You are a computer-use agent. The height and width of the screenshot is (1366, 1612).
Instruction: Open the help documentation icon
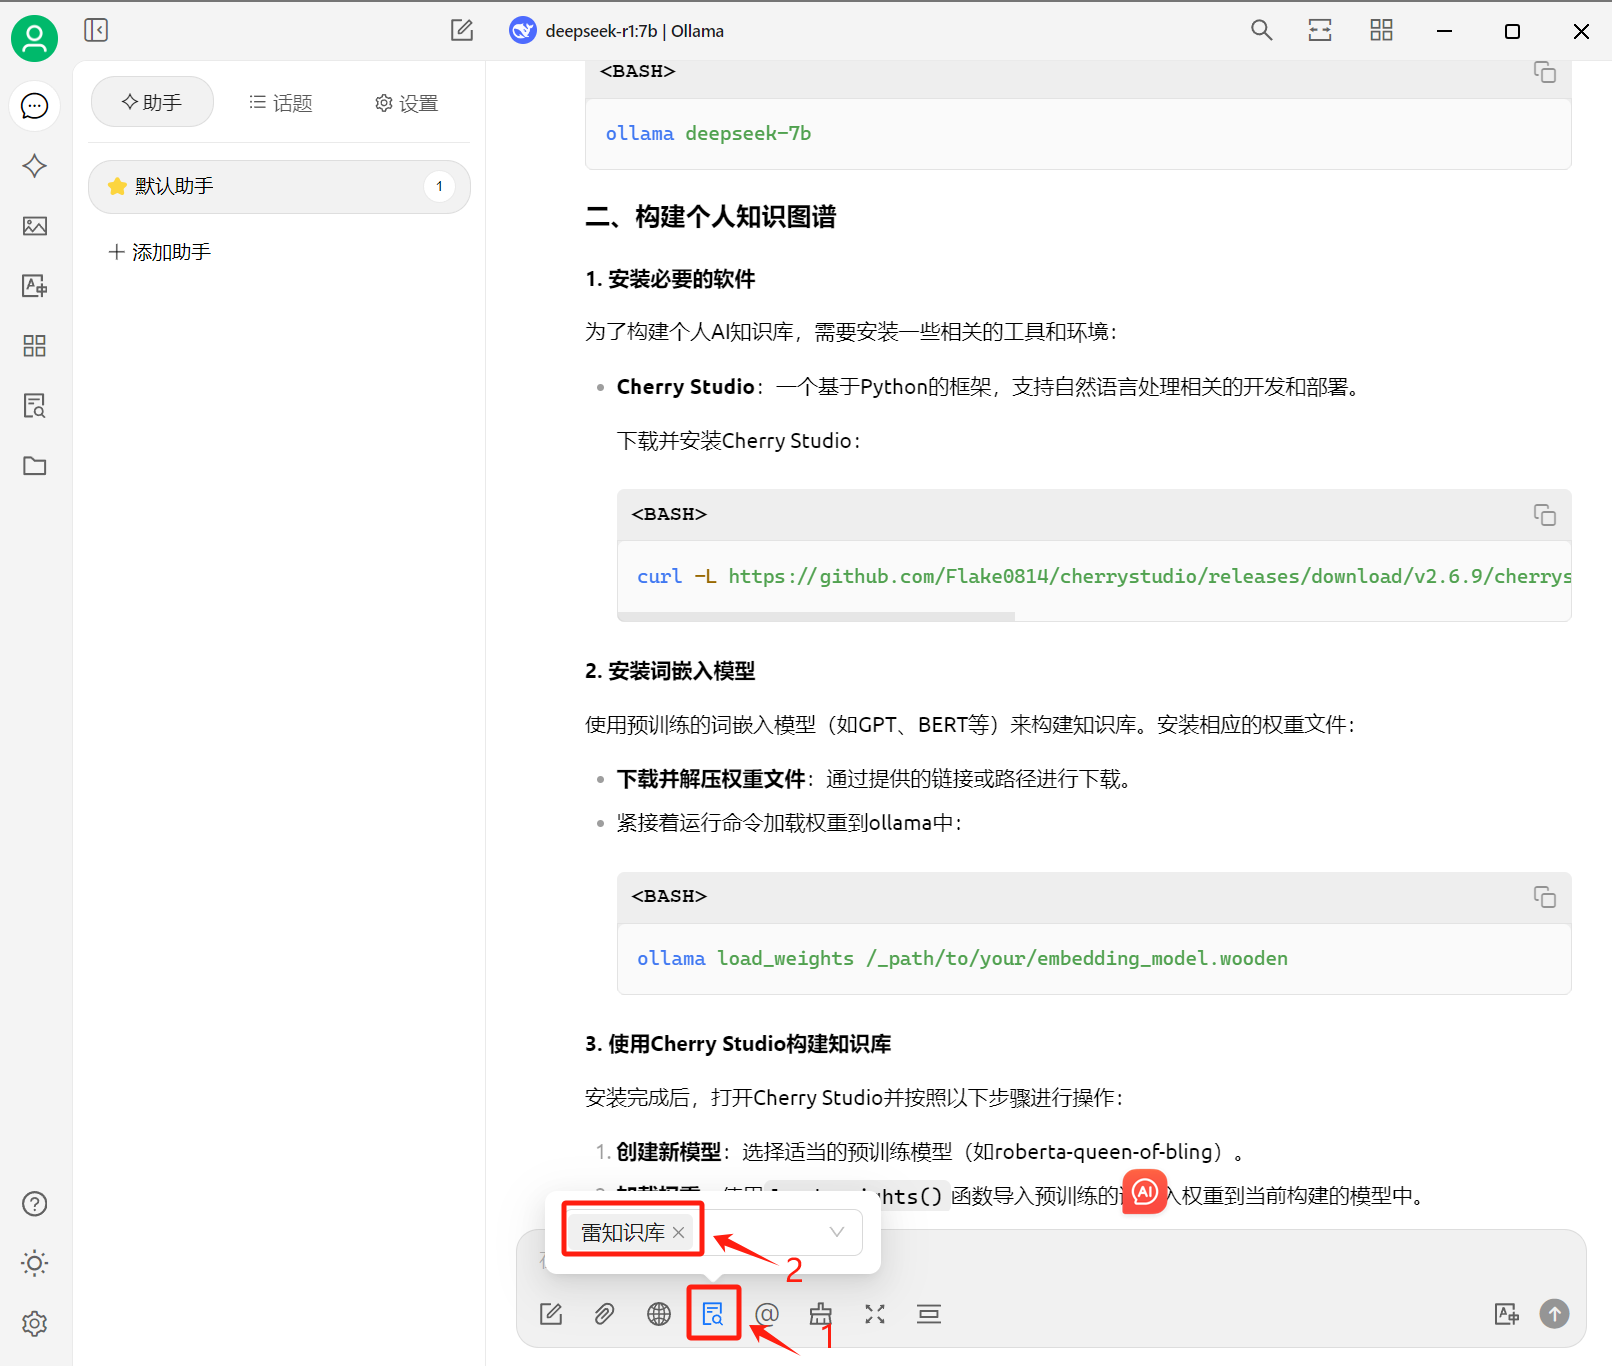35,1204
